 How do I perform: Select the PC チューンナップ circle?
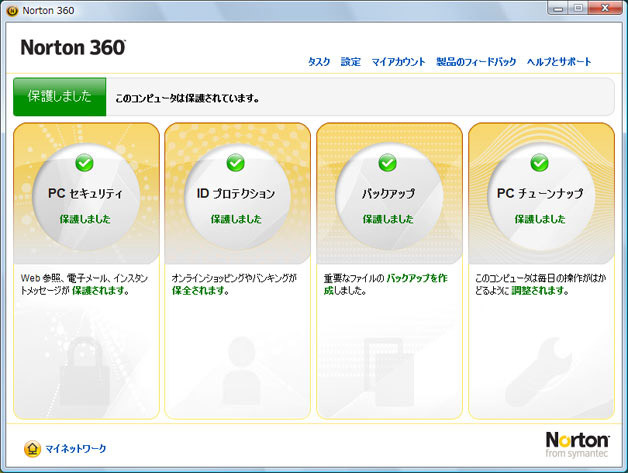tap(541, 197)
